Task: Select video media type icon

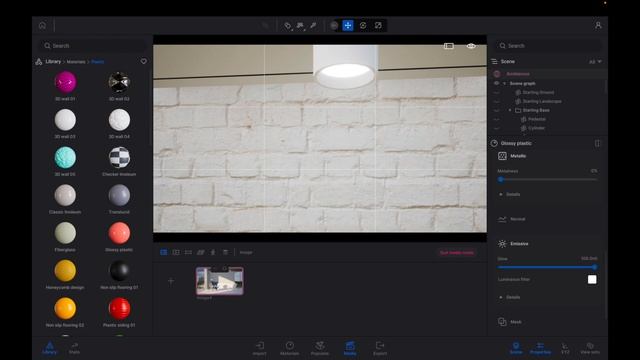Action: pos(200,252)
